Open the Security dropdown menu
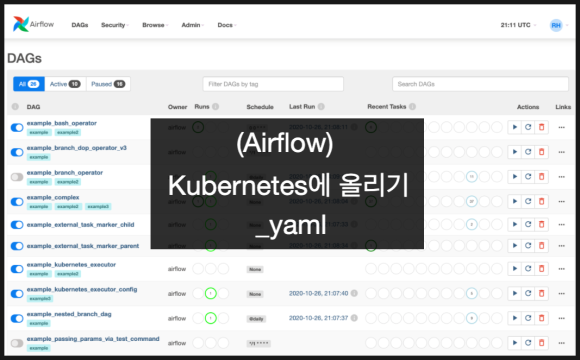The width and height of the screenshot is (580, 360). pyautogui.click(x=115, y=25)
